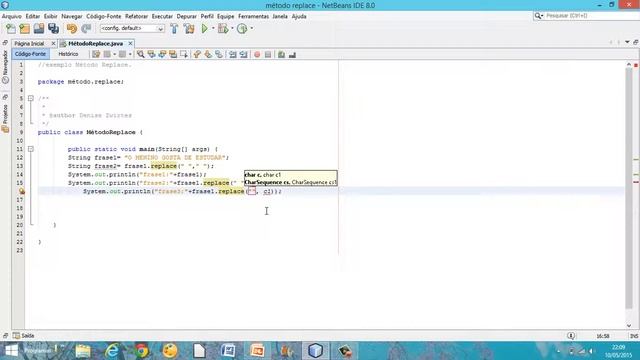
Task: Click the Clean and Build icon
Action: coord(189,28)
